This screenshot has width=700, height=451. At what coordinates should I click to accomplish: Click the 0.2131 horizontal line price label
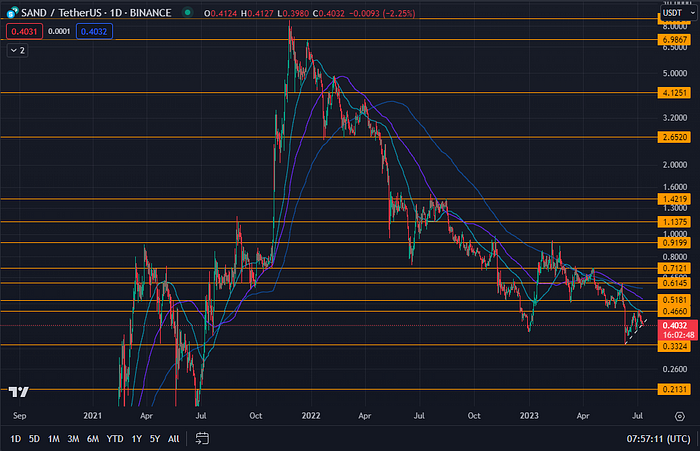674,389
